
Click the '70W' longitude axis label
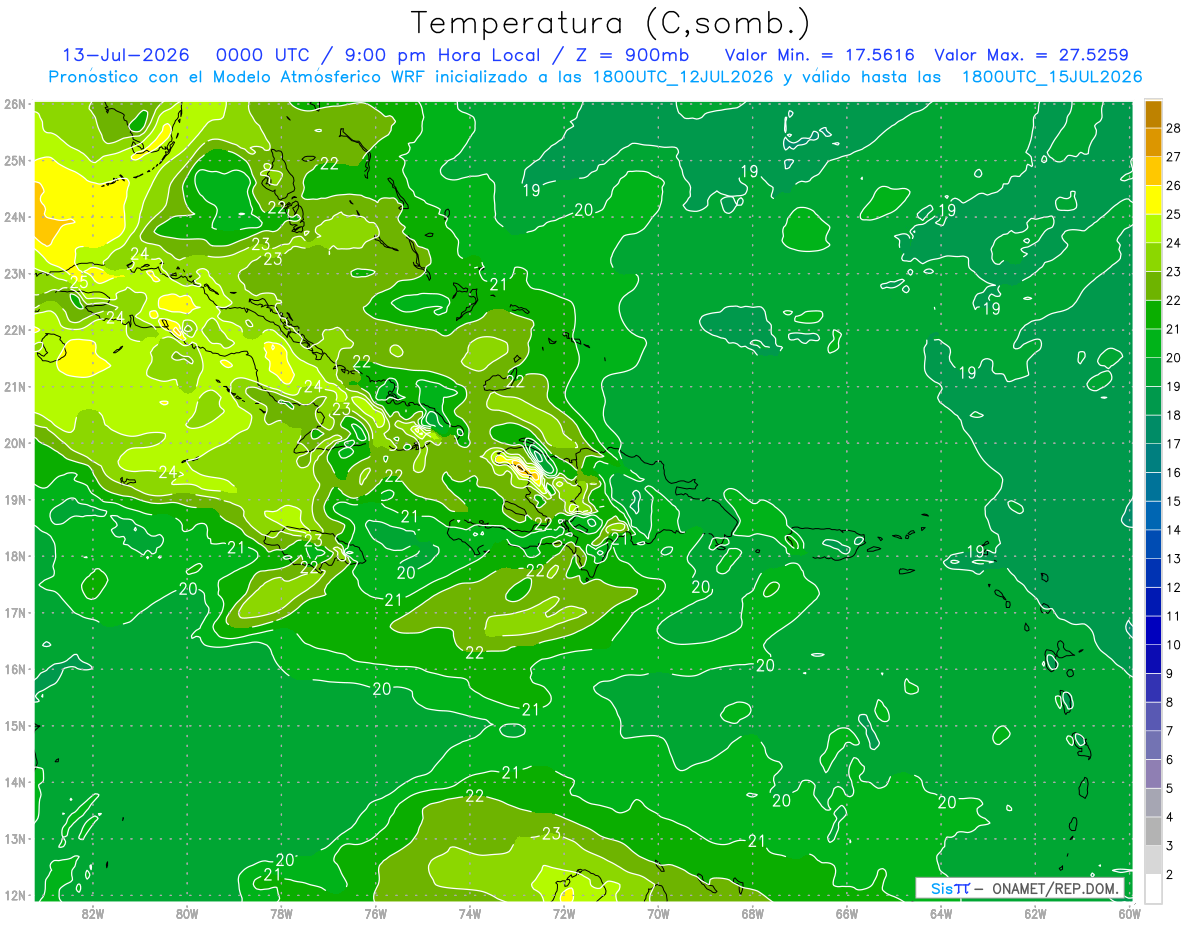coord(658,913)
